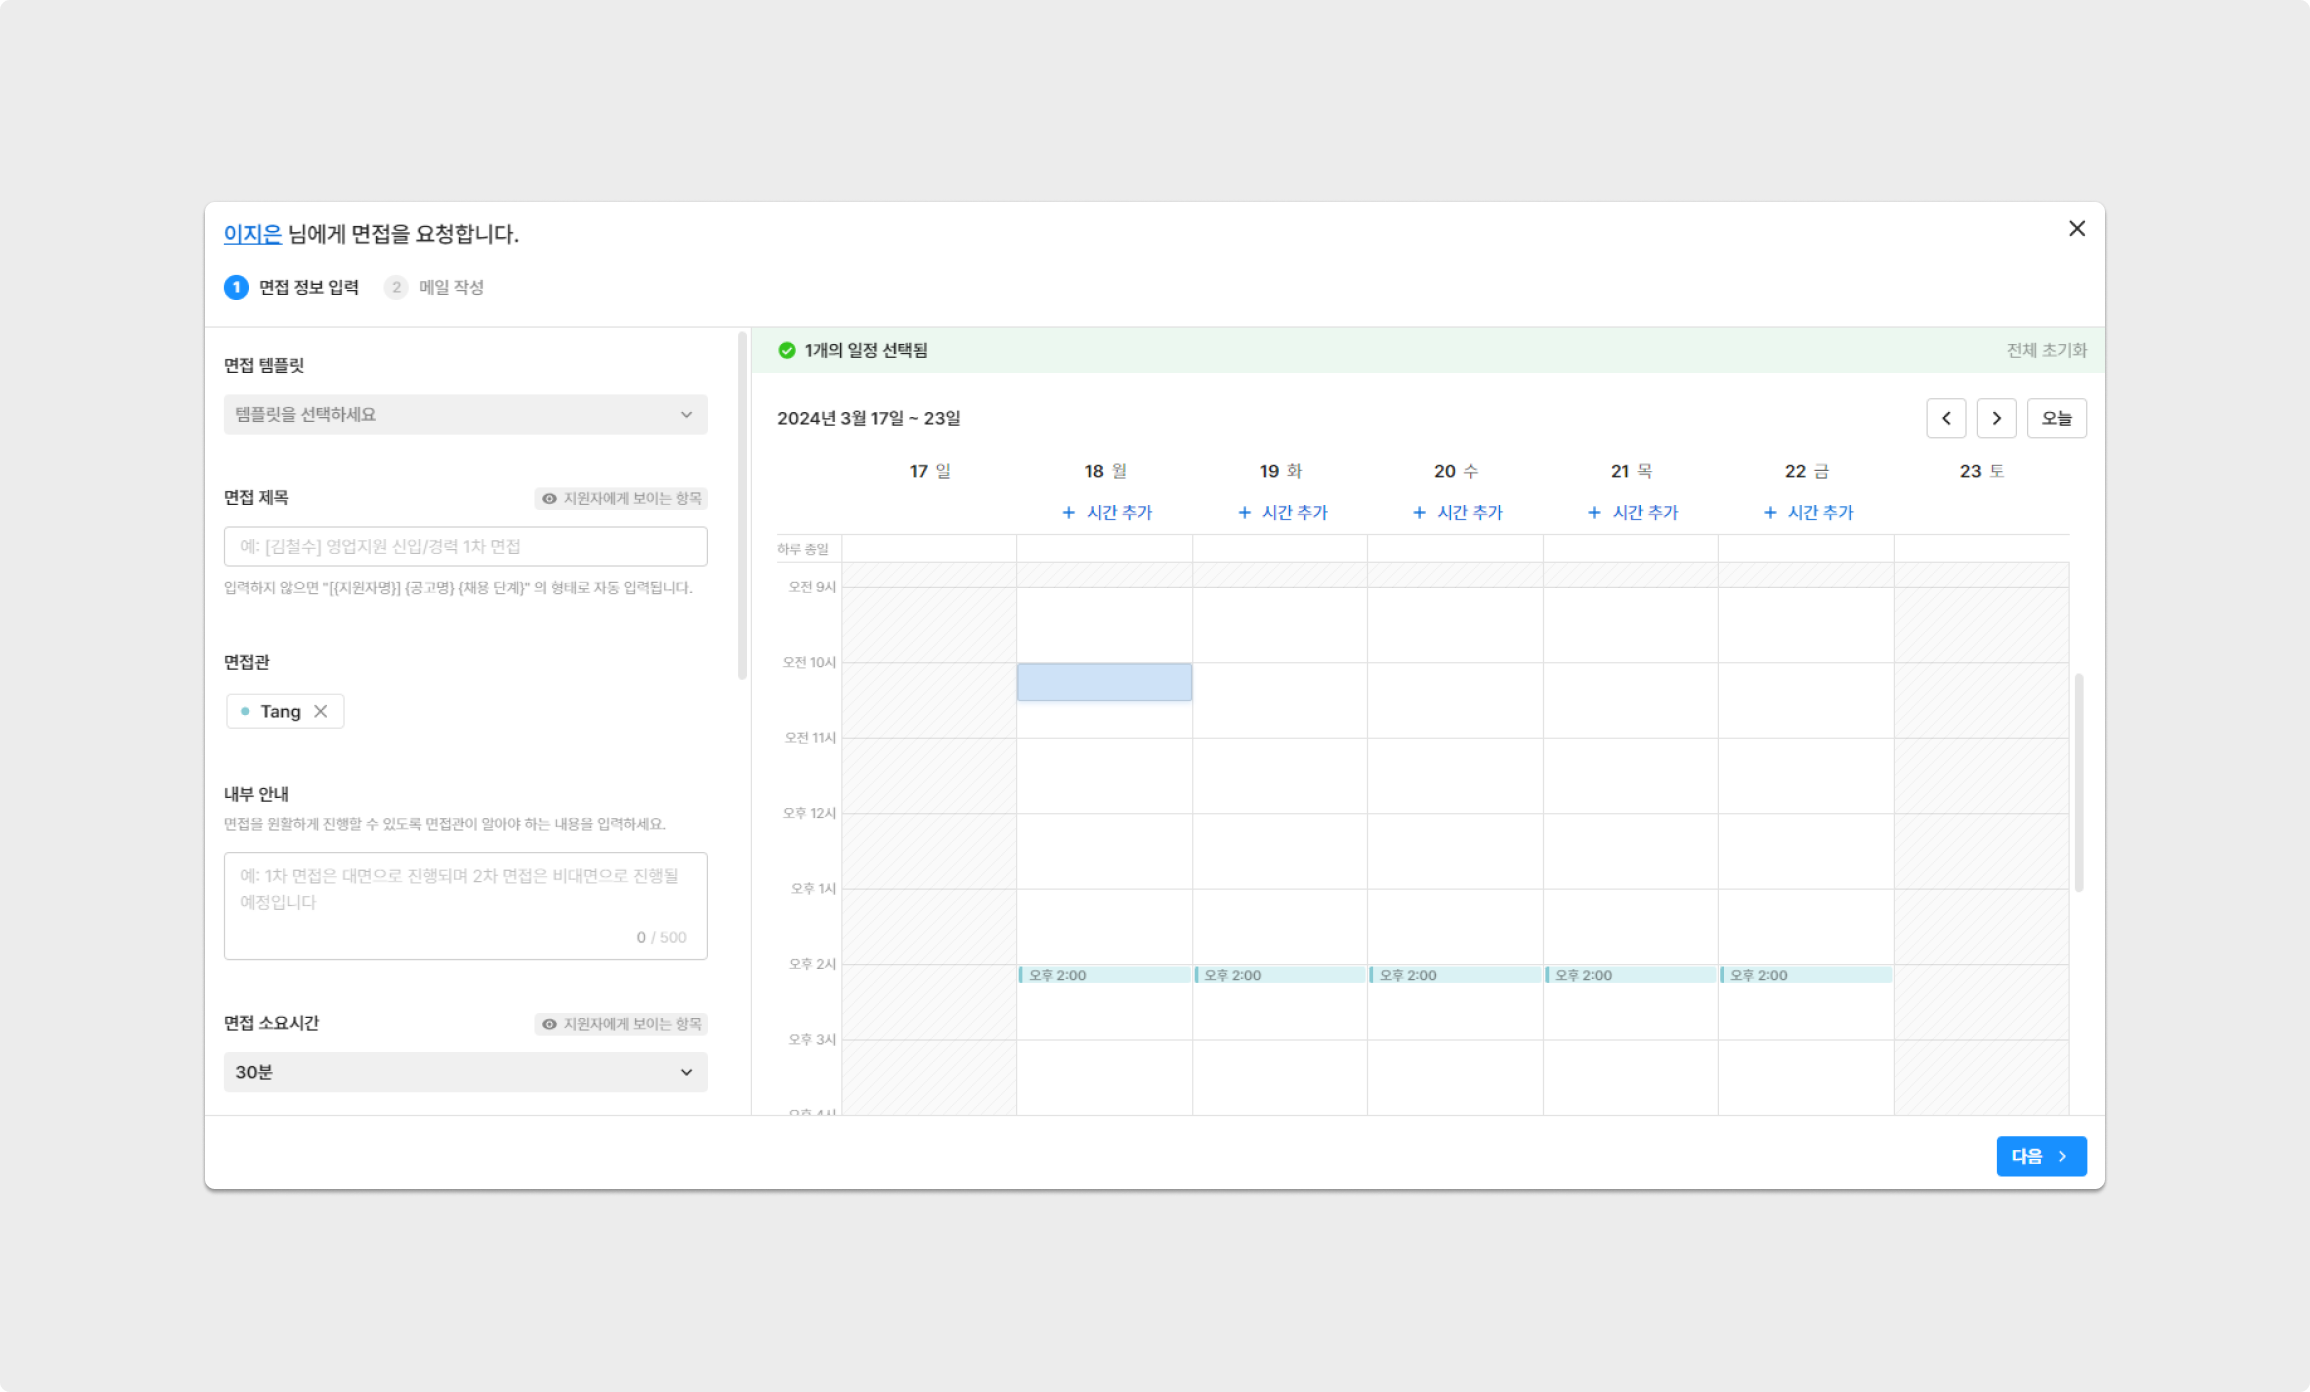Add time on Tuesday 19
The width and height of the screenshot is (2310, 1392).
(1282, 512)
